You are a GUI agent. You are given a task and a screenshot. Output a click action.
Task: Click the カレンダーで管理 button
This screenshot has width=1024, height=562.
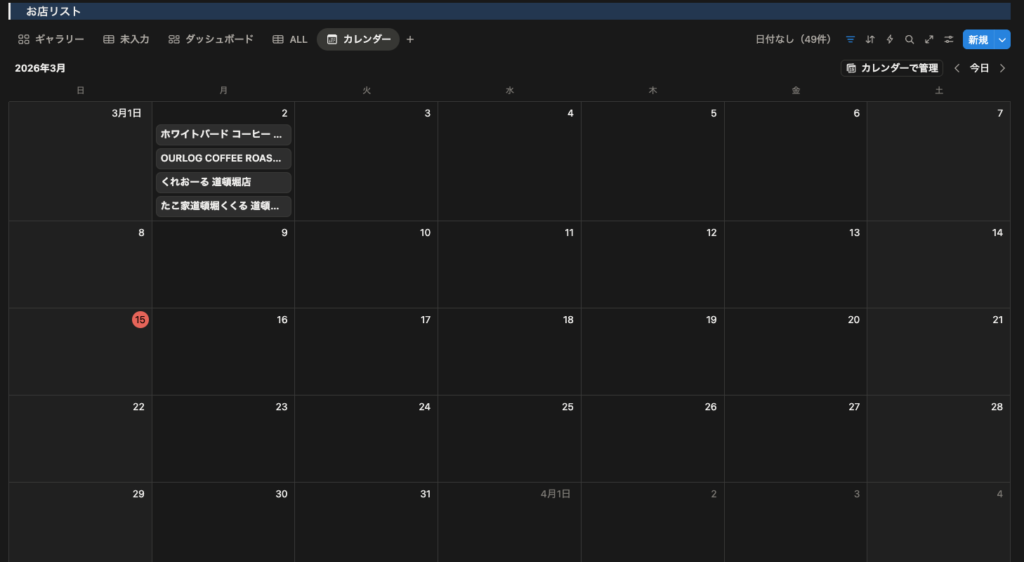coord(892,68)
